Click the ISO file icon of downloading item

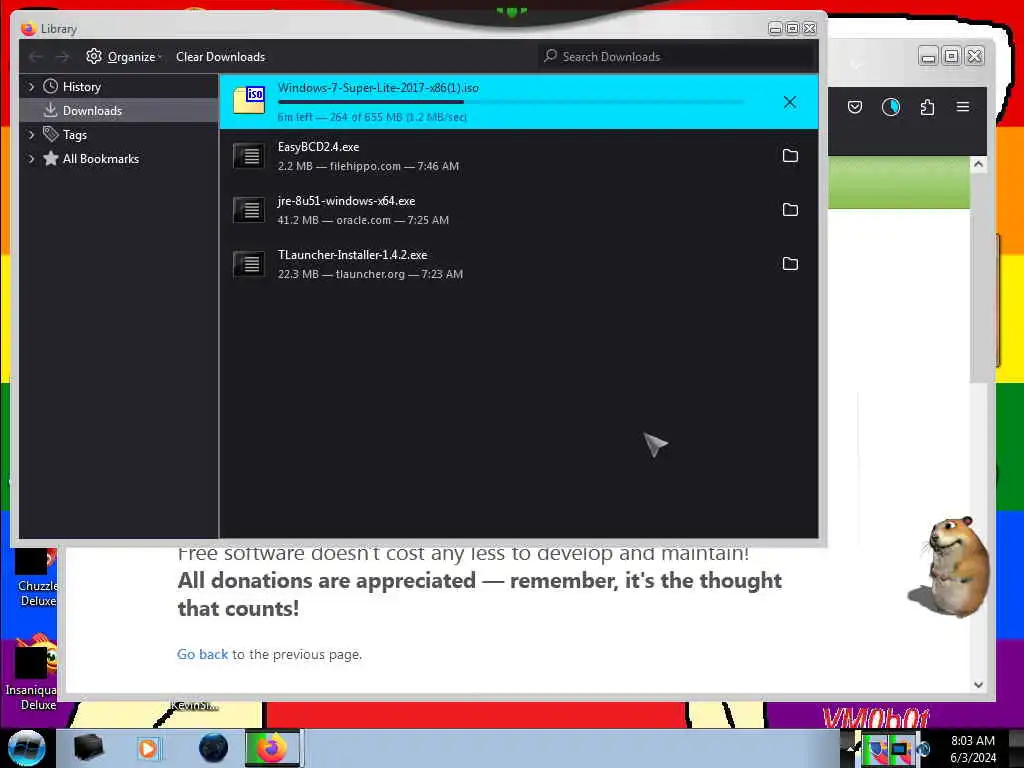tap(249, 99)
